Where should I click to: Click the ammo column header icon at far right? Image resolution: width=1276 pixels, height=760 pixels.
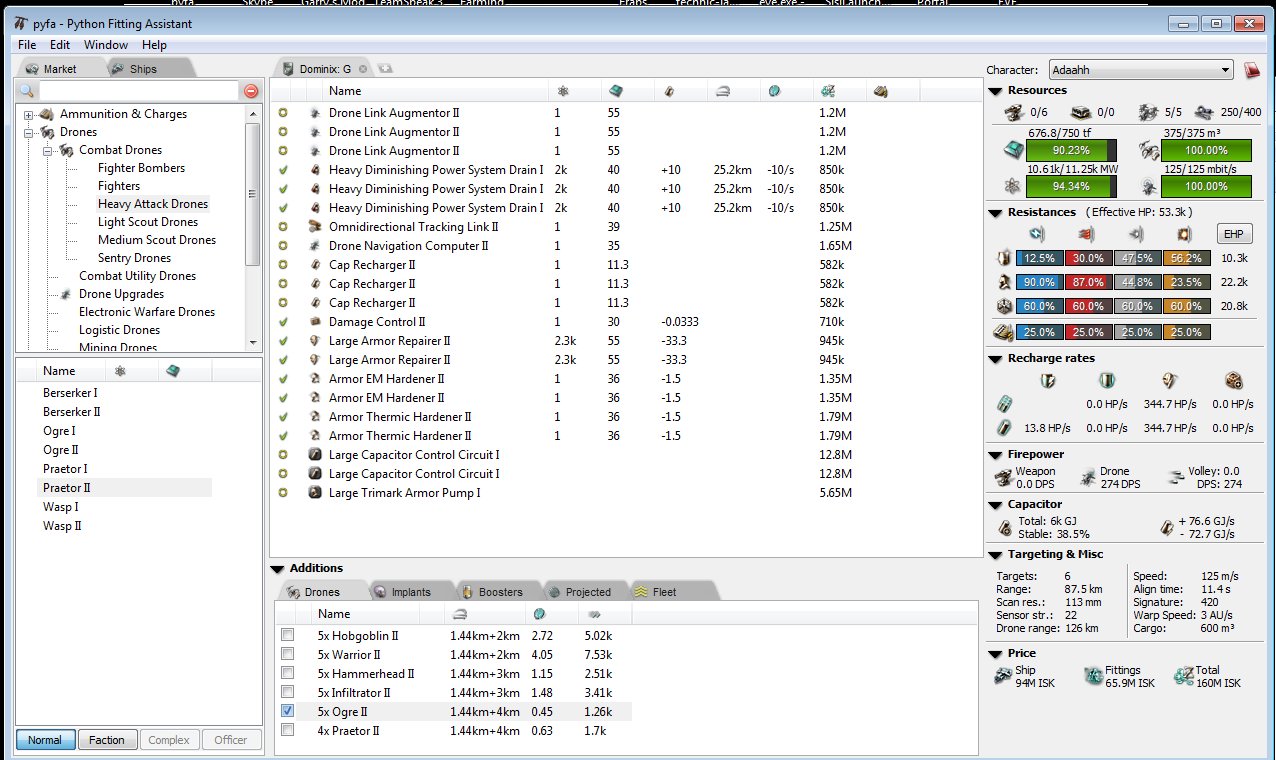[880, 91]
